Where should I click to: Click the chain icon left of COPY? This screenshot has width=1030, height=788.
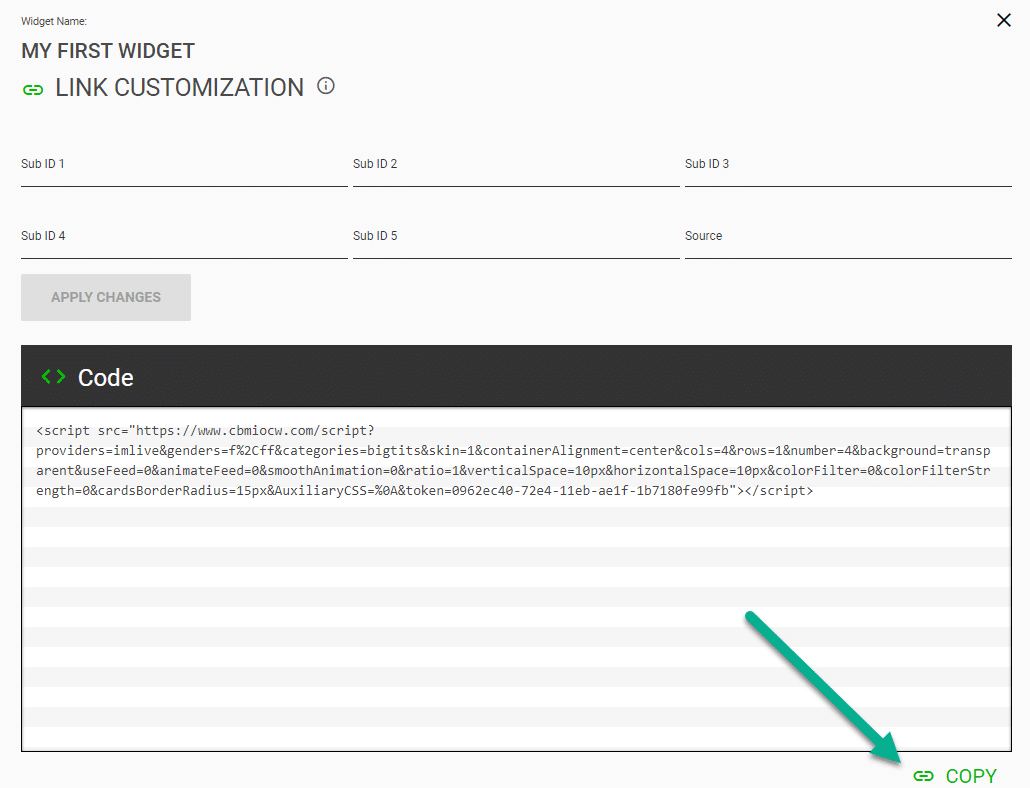(924, 776)
